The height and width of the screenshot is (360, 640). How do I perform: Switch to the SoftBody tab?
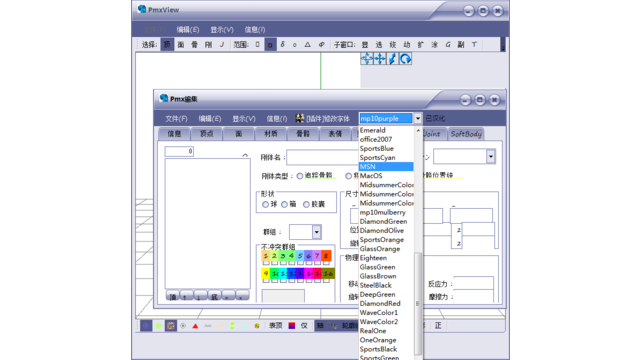(466, 133)
